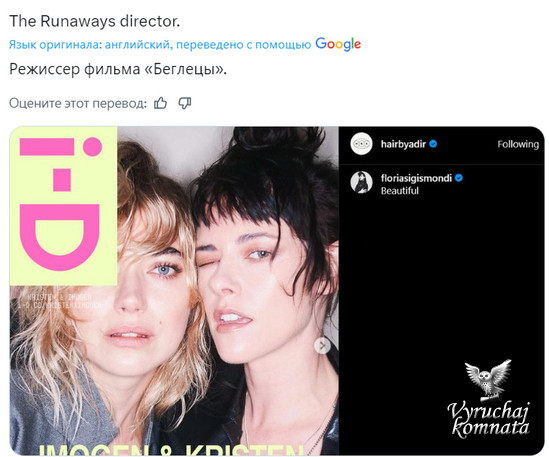Click the 'Beautiful' comment text
Screen dimensions: 549x457
tap(399, 191)
